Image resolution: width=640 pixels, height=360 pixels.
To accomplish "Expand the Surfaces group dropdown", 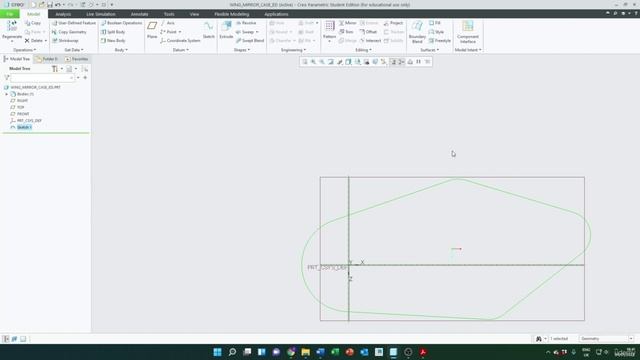I will 429,50.
